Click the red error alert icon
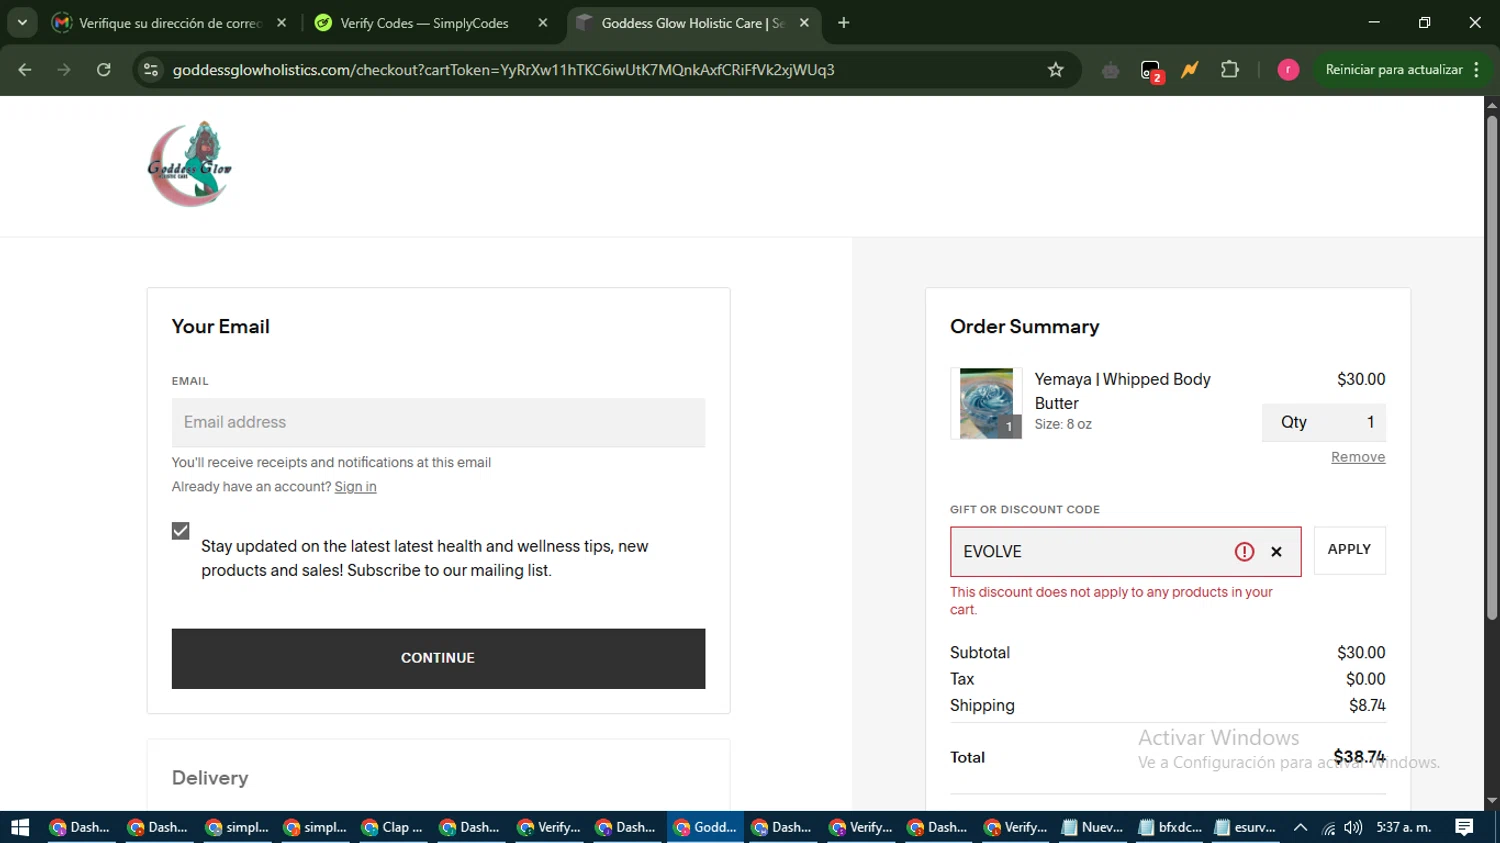This screenshot has height=843, width=1500. (1244, 552)
